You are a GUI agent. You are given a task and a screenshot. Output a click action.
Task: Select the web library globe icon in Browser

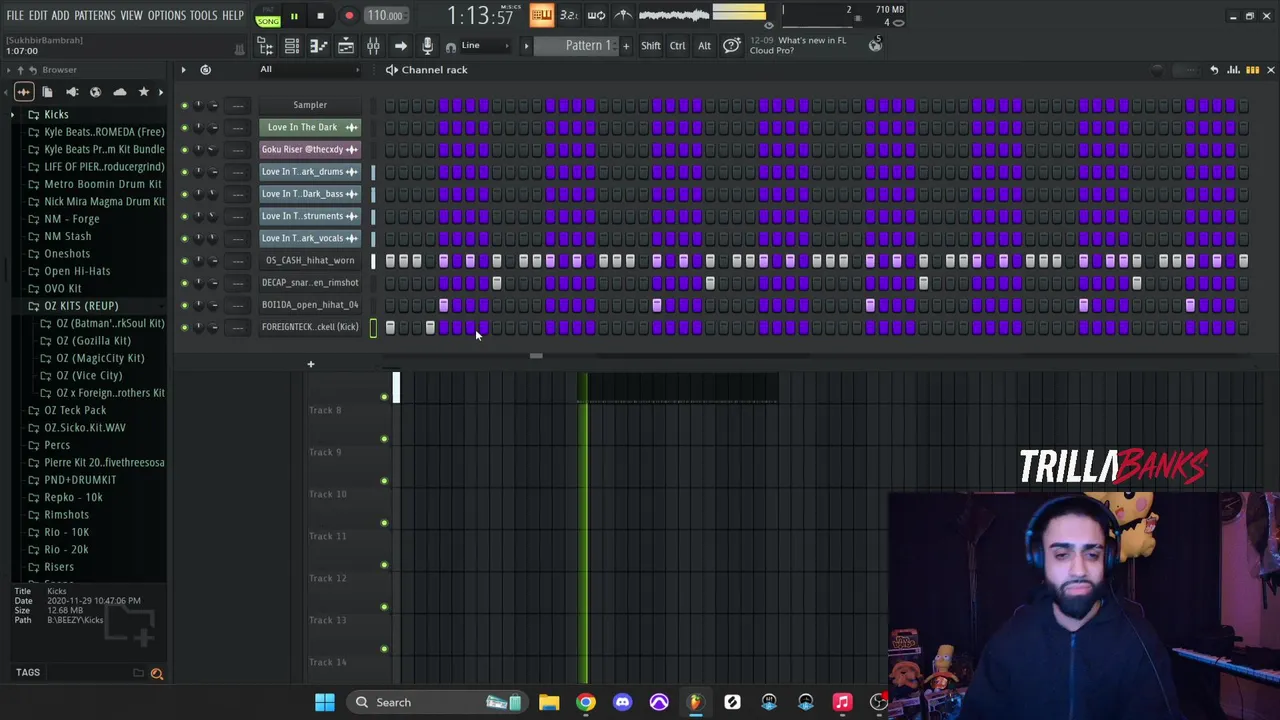[95, 92]
